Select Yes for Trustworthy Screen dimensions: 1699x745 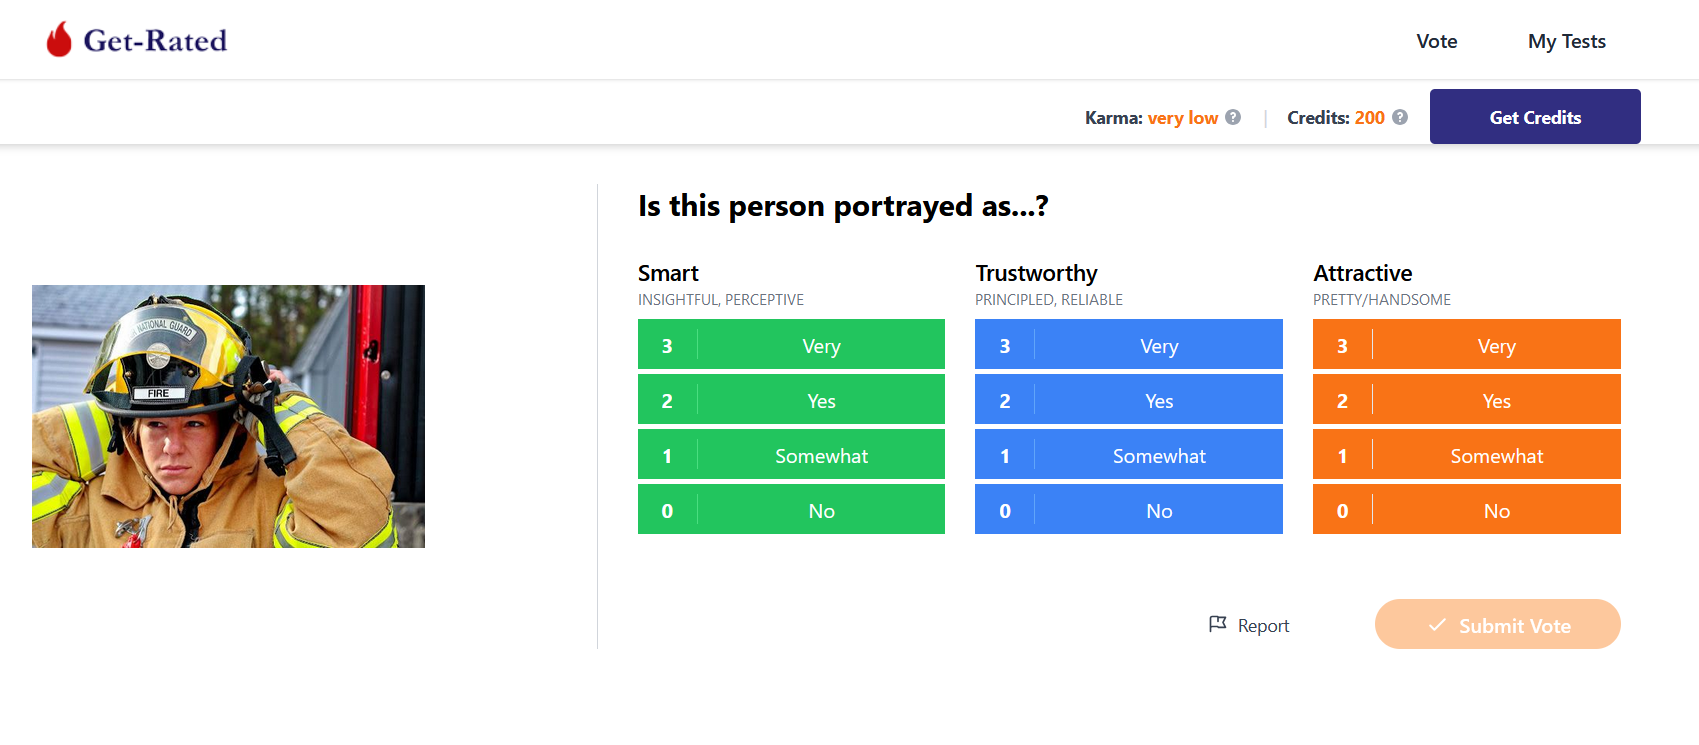[1128, 400]
